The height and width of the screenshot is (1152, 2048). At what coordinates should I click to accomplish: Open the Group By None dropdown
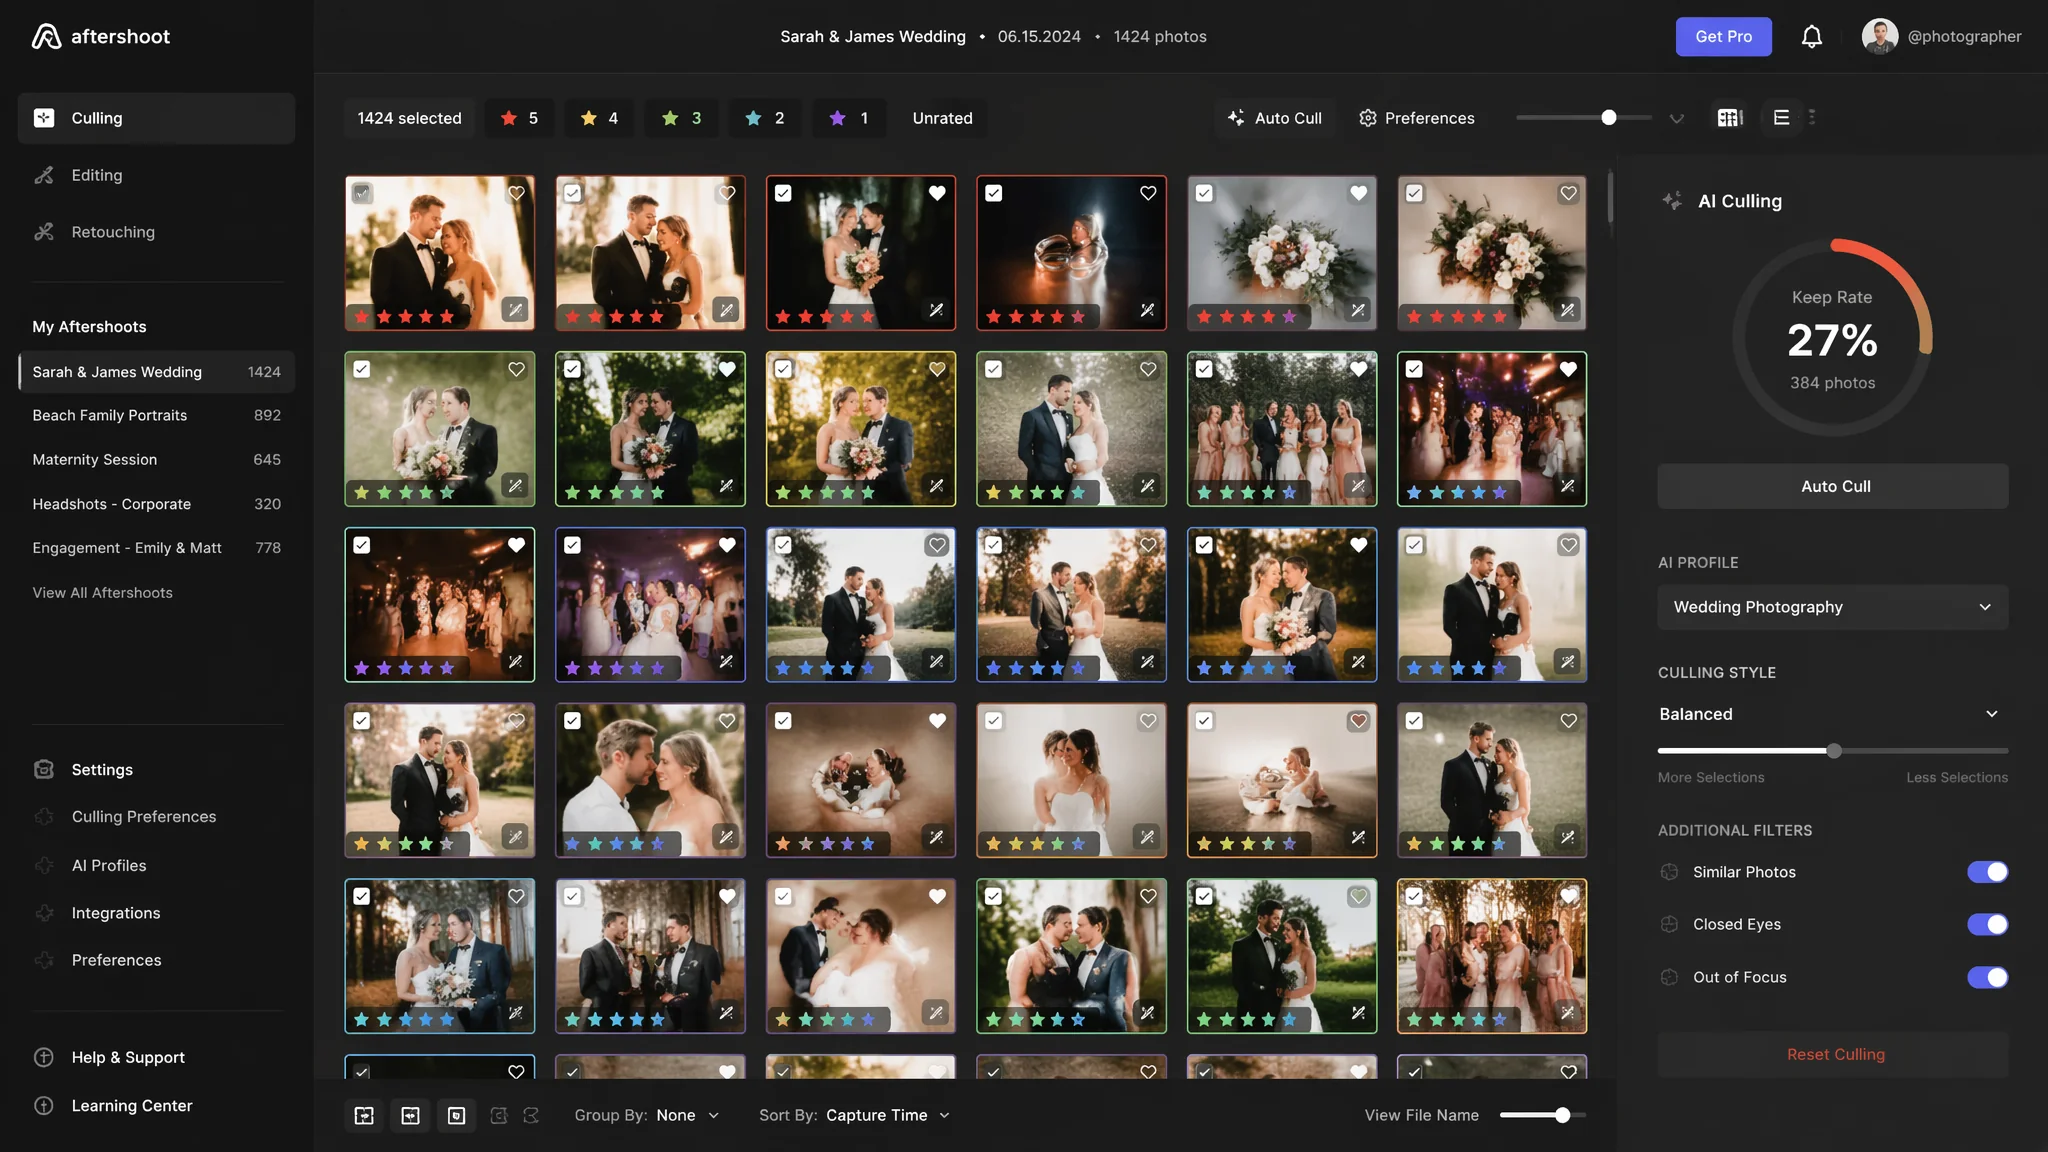coord(647,1115)
